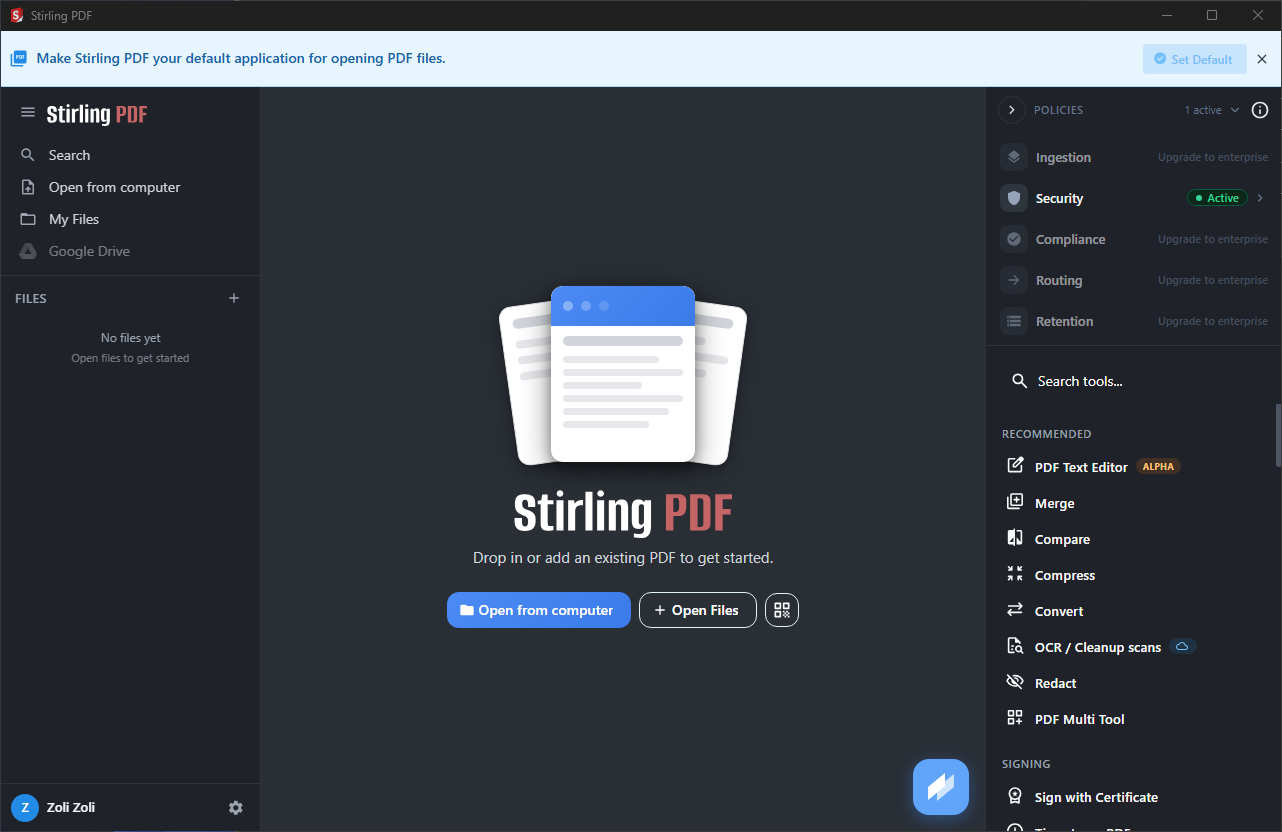1282x832 pixels.
Task: Click Upgrade to enterprise beside Routing
Action: coord(1213,280)
